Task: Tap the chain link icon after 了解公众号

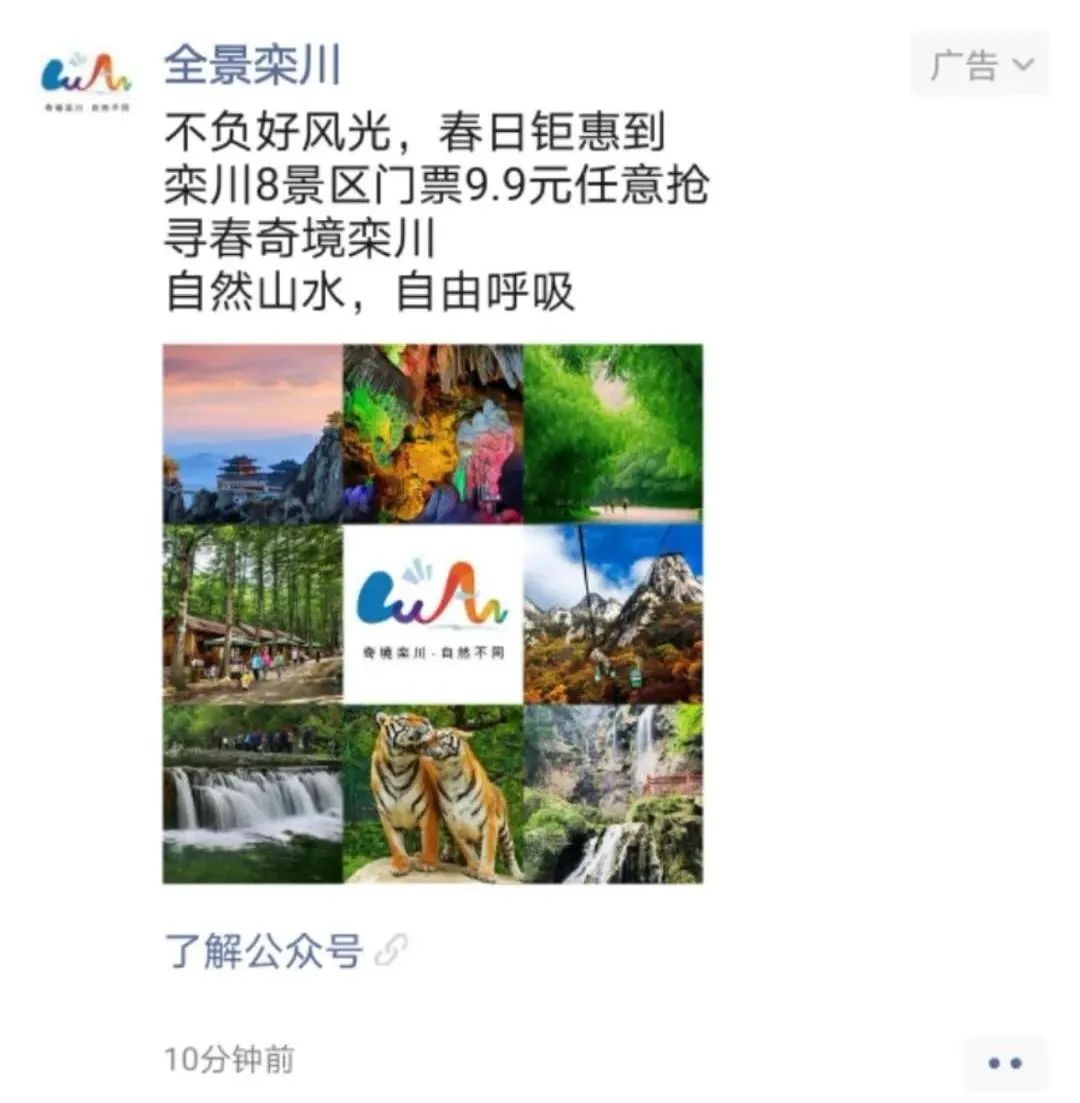Action: point(391,951)
